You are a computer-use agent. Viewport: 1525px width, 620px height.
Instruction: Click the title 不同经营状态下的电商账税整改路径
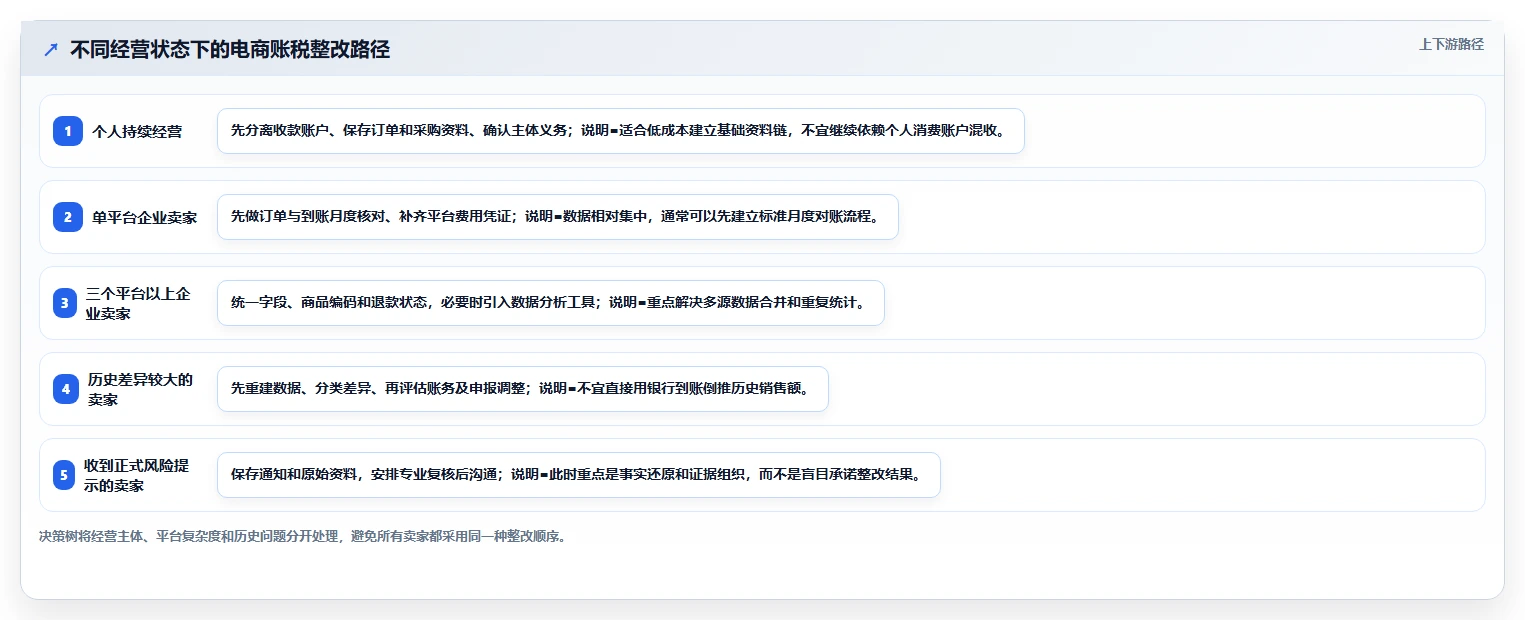pos(230,50)
